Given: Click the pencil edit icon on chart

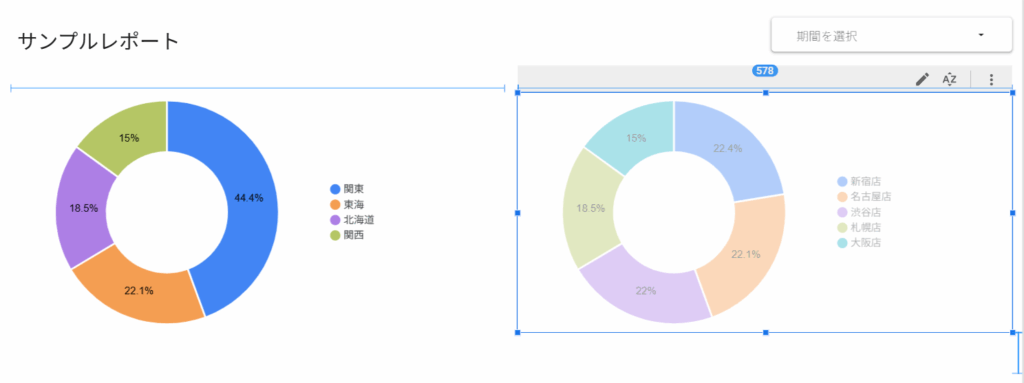Looking at the screenshot, I should tap(922, 79).
